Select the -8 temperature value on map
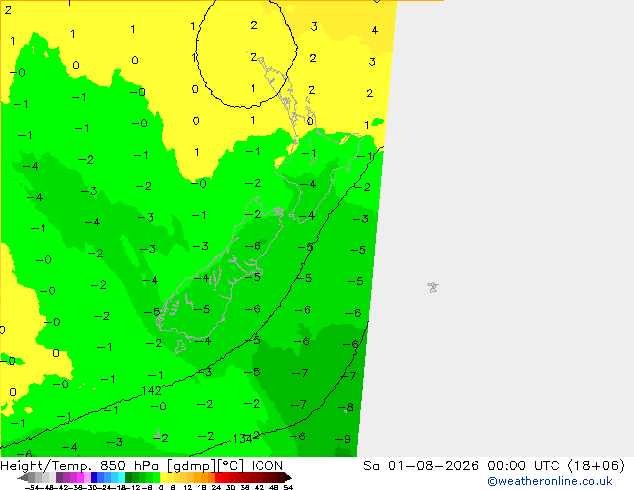Viewport: 634px width, 490px height. tap(346, 407)
